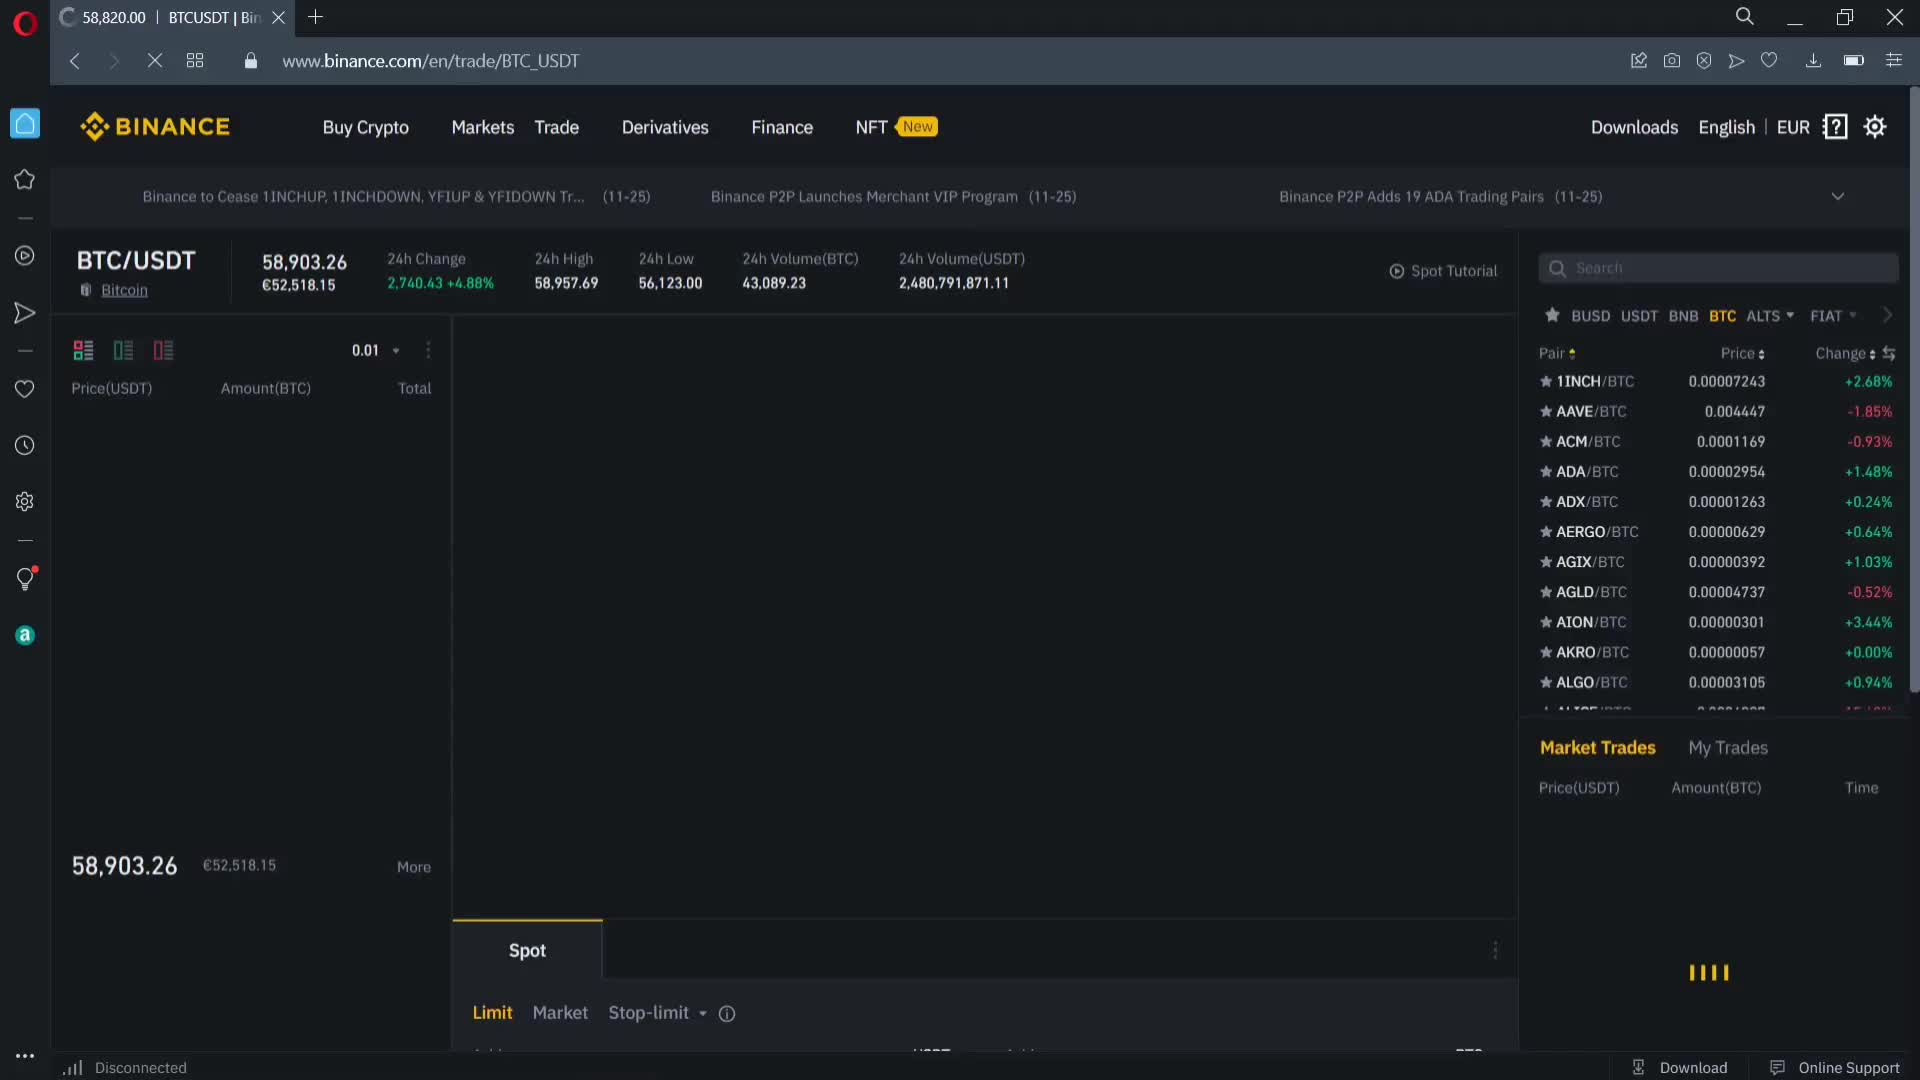Open settings gear in Opera sidebar
The width and height of the screenshot is (1920, 1080).
click(x=25, y=501)
